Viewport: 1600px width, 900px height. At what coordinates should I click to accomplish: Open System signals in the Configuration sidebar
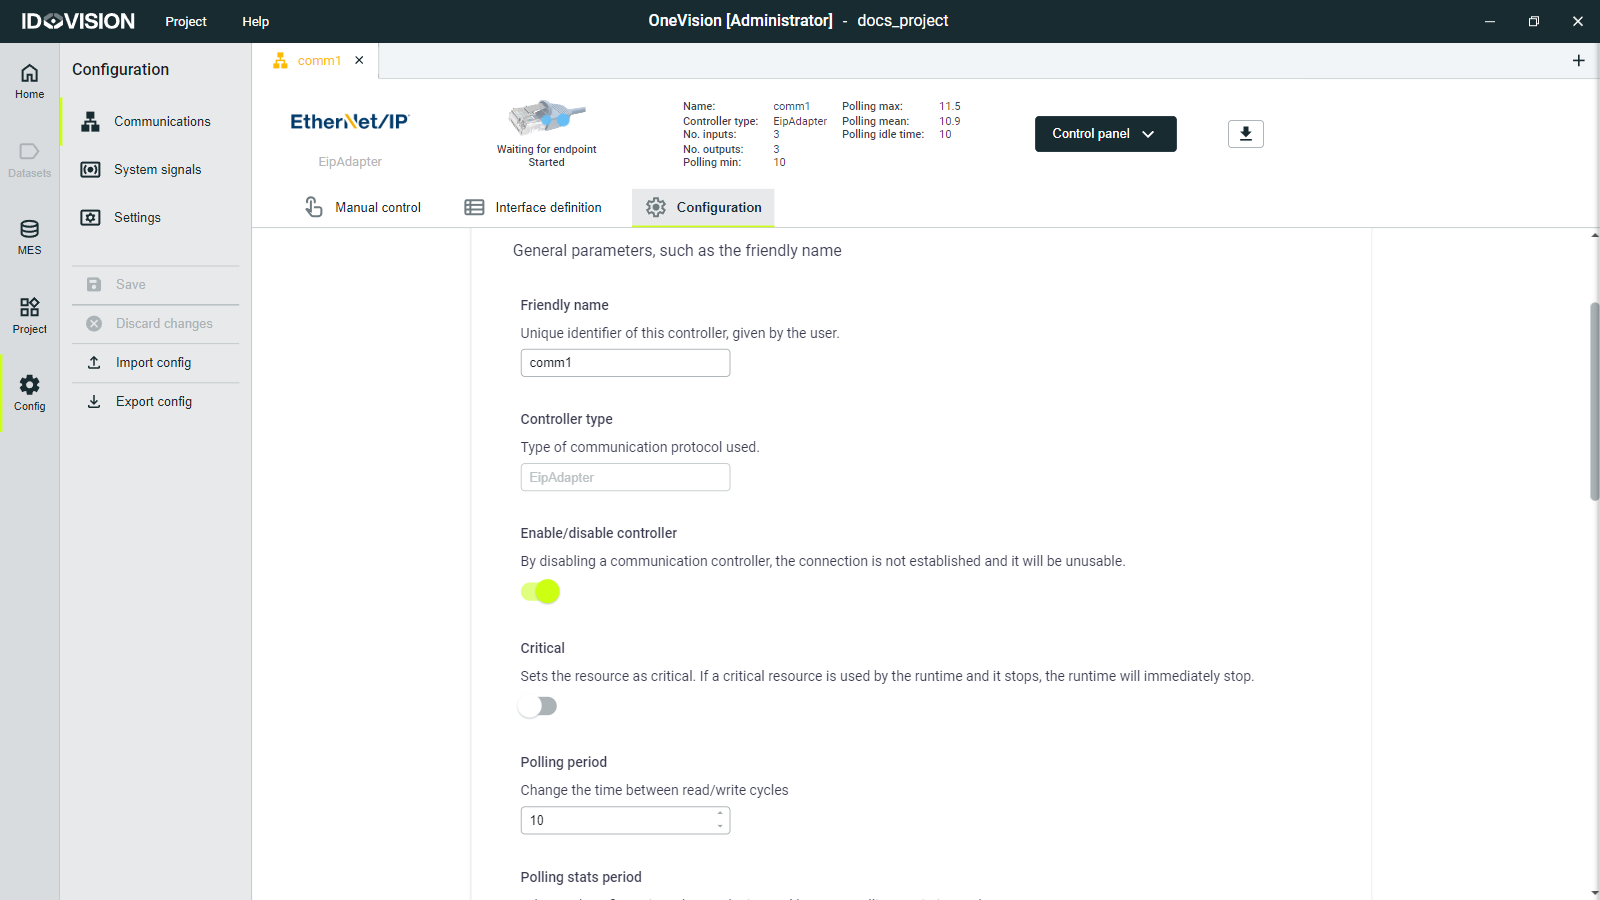click(157, 169)
